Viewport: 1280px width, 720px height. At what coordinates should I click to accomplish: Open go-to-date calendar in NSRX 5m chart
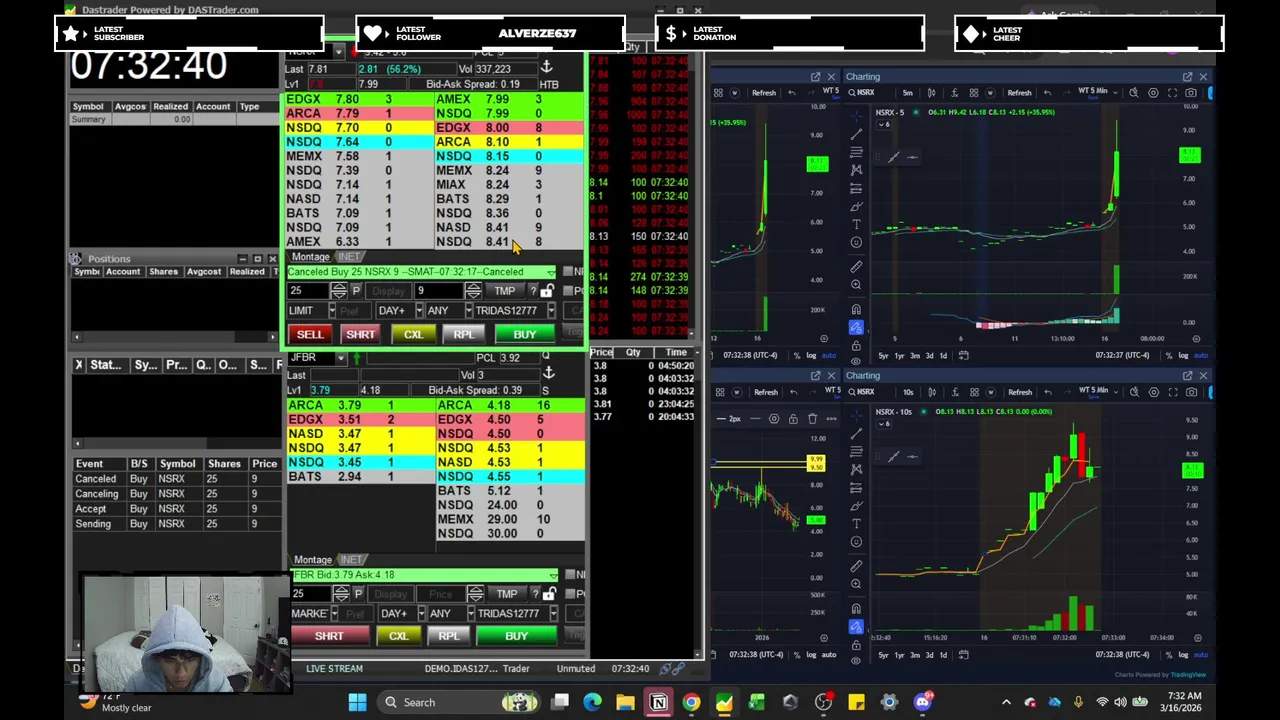coord(963,355)
